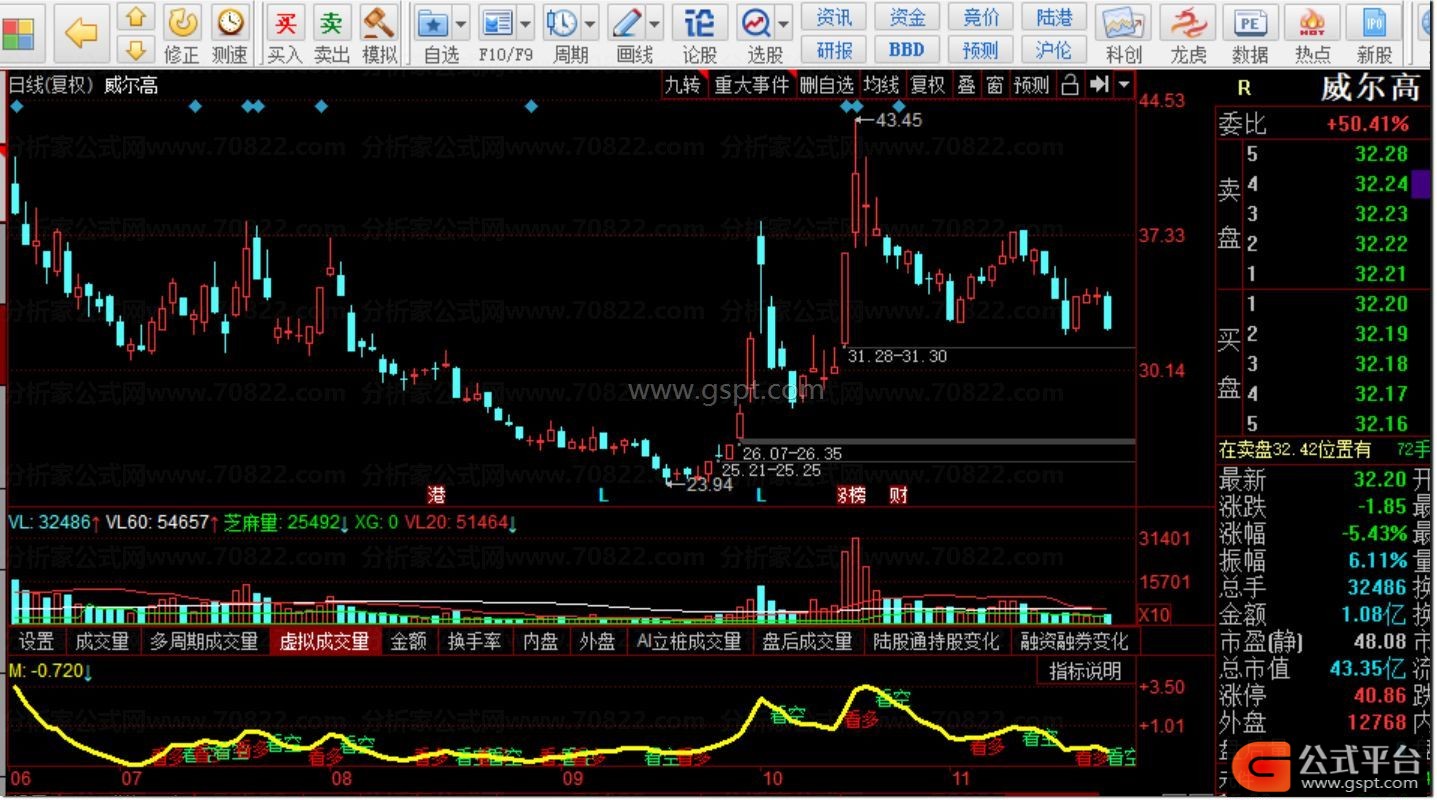Click the 资讯 news button
The height and width of the screenshot is (800, 1437).
(835, 17)
